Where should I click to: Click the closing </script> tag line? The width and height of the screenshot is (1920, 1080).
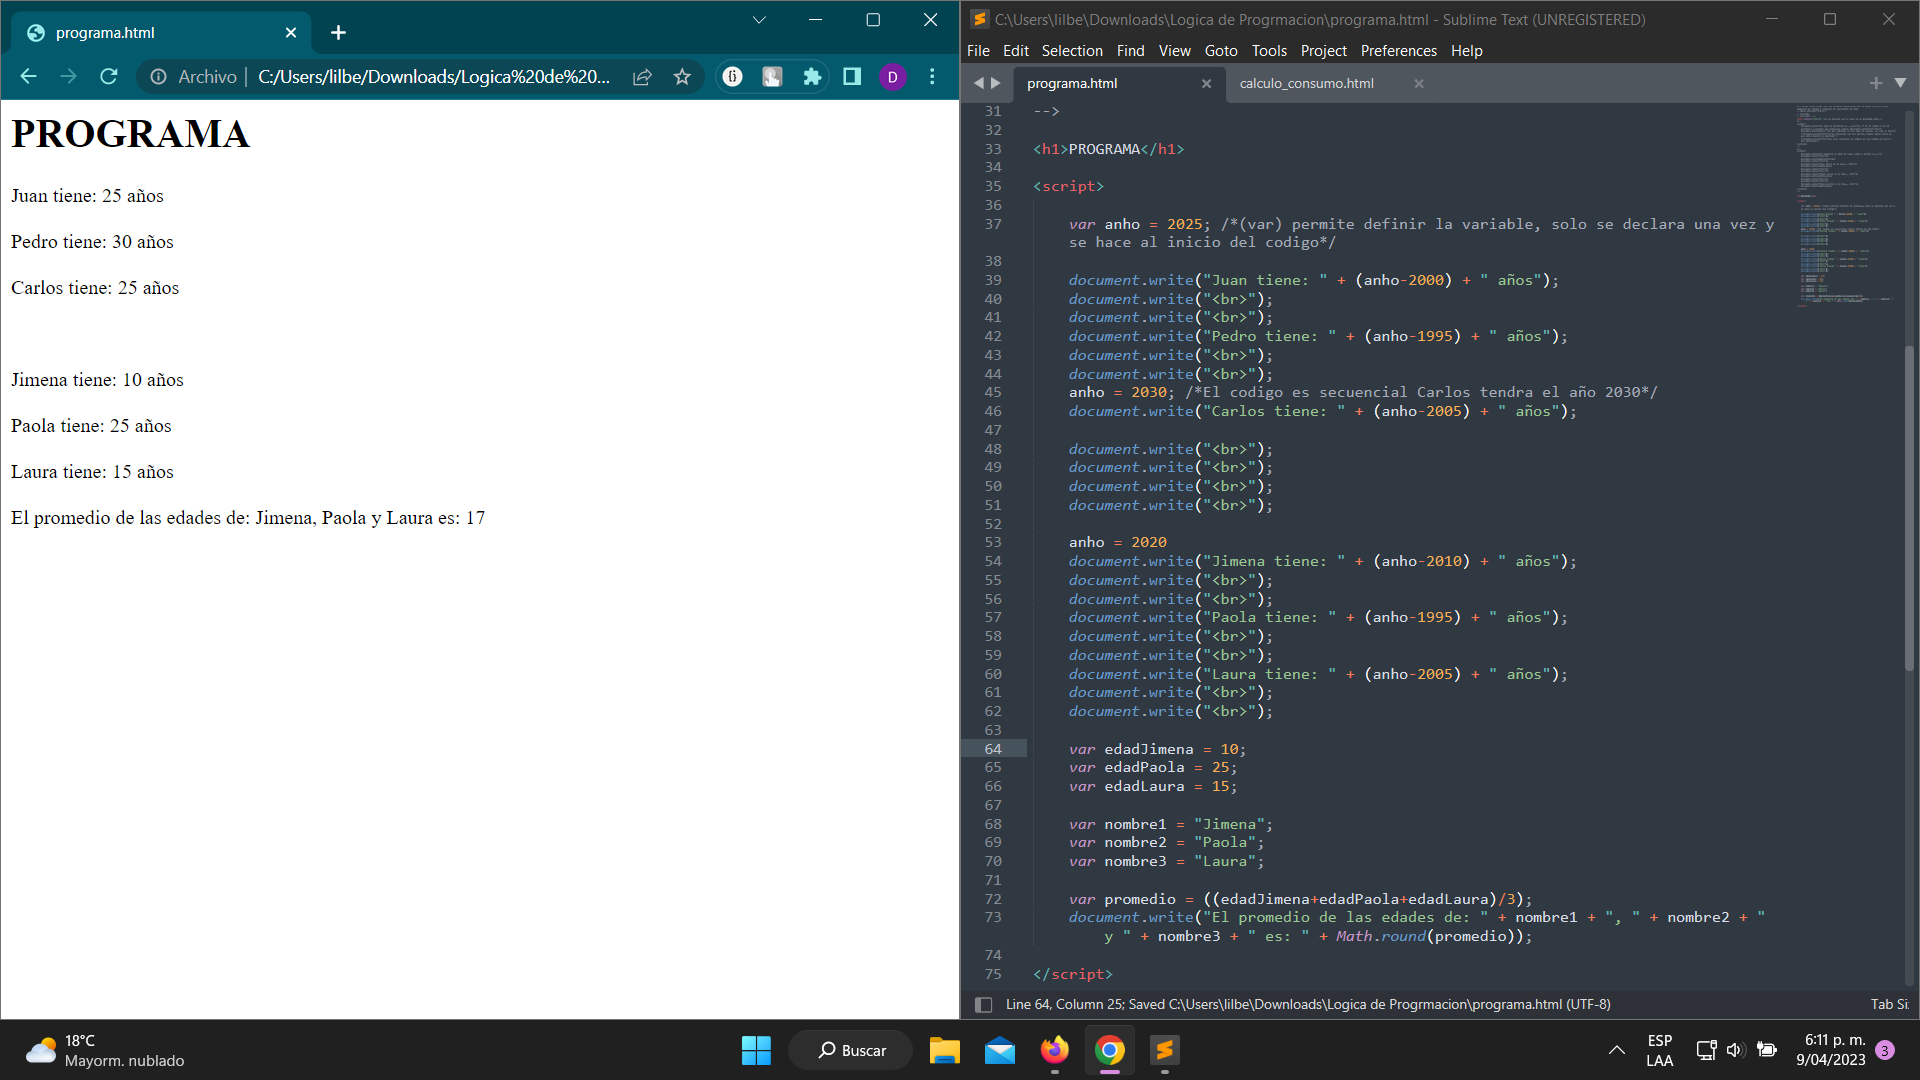[x=1072, y=975]
